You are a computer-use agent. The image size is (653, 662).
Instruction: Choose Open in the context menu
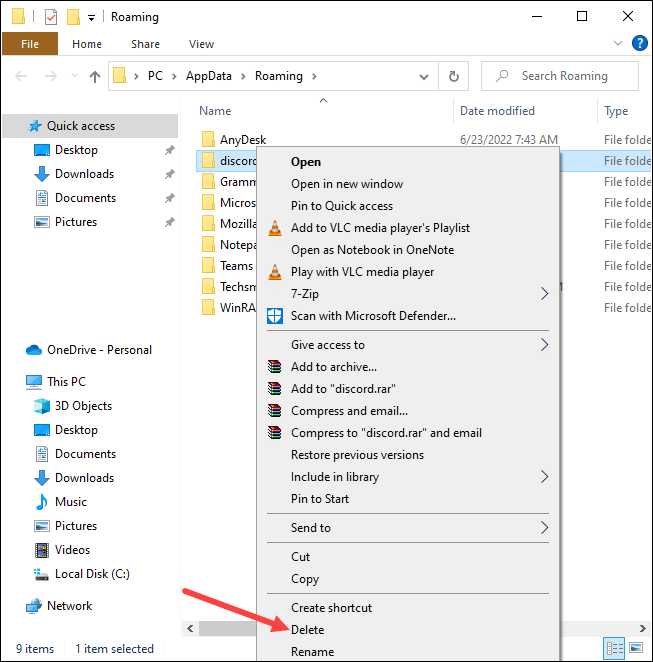(x=306, y=162)
